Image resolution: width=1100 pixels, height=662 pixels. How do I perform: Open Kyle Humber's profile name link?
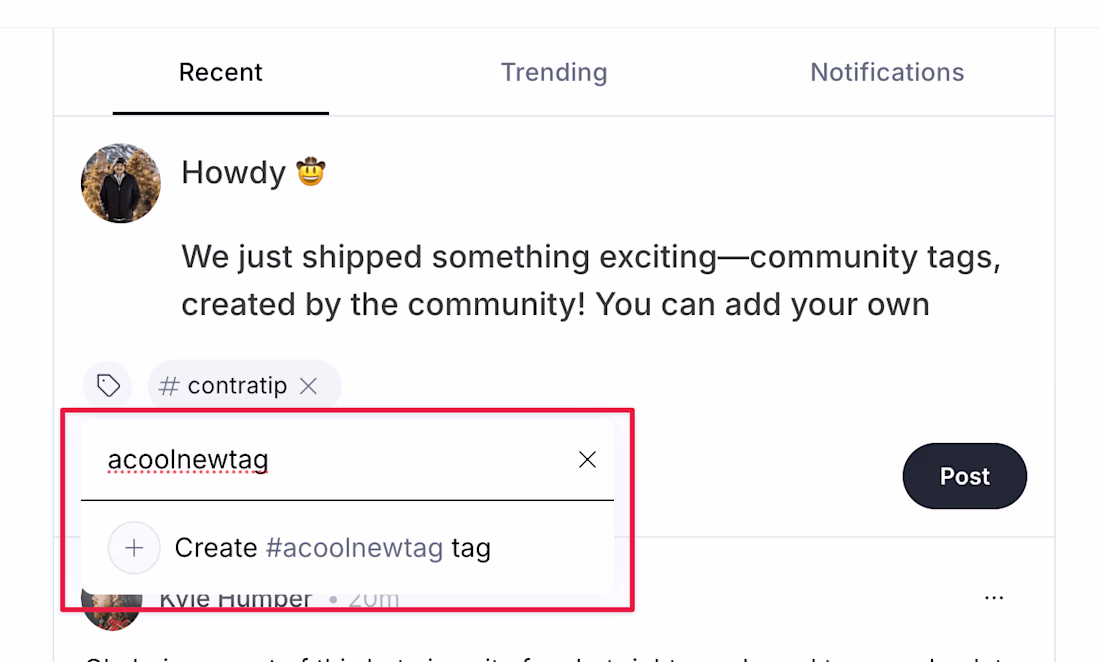(x=236, y=601)
